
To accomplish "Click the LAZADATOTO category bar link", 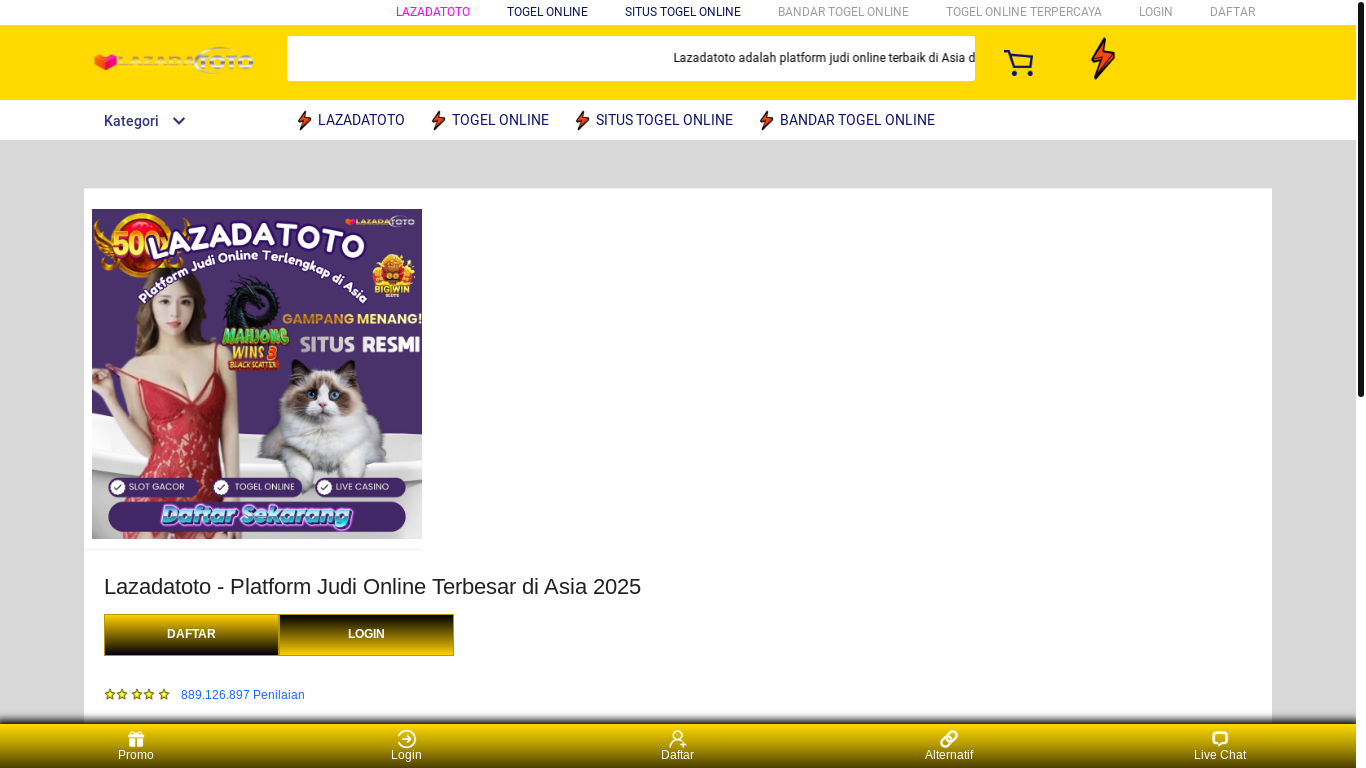I will 361,120.
